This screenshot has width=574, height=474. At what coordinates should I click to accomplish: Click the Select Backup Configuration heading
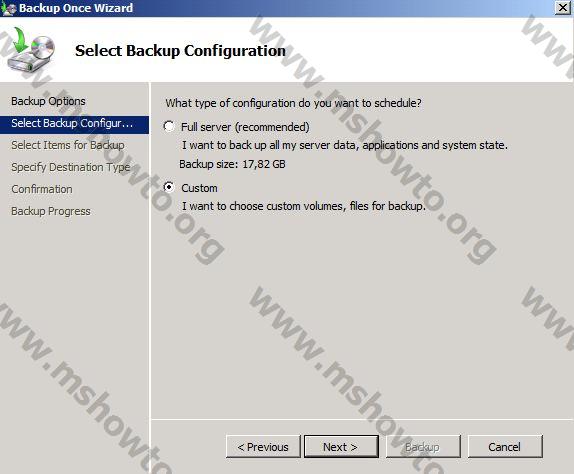coord(180,51)
